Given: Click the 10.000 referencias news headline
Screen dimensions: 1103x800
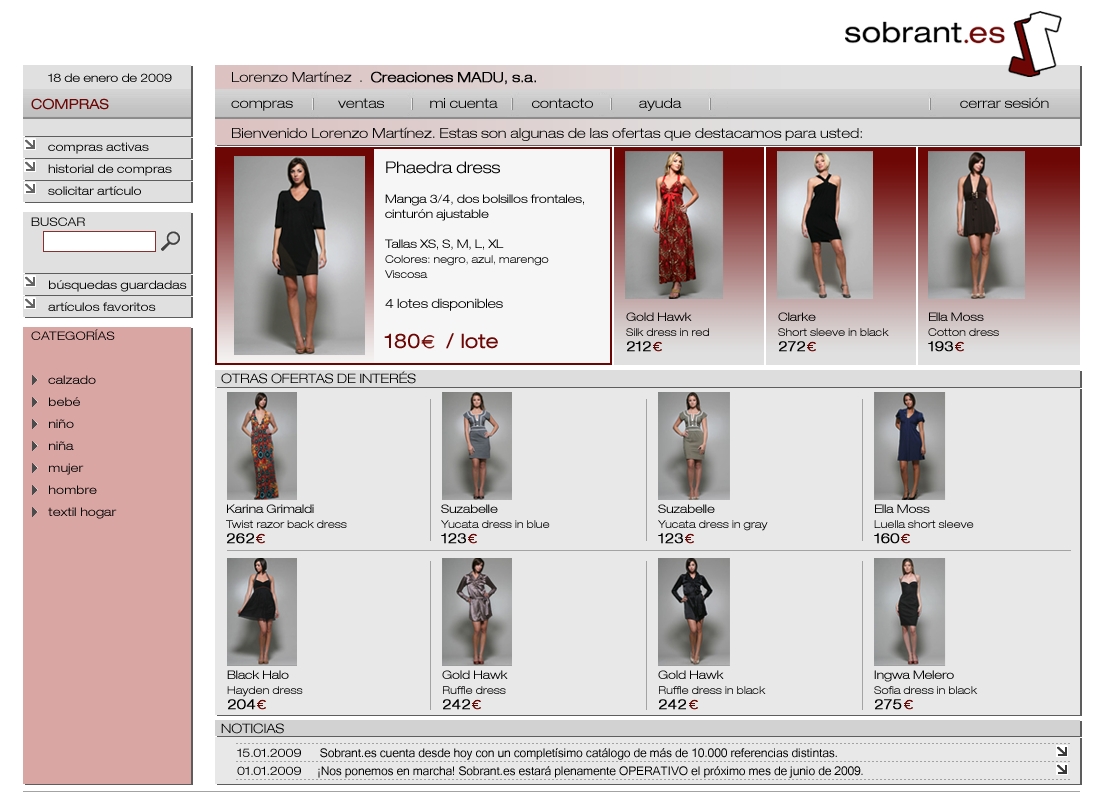Looking at the screenshot, I should click(x=578, y=753).
